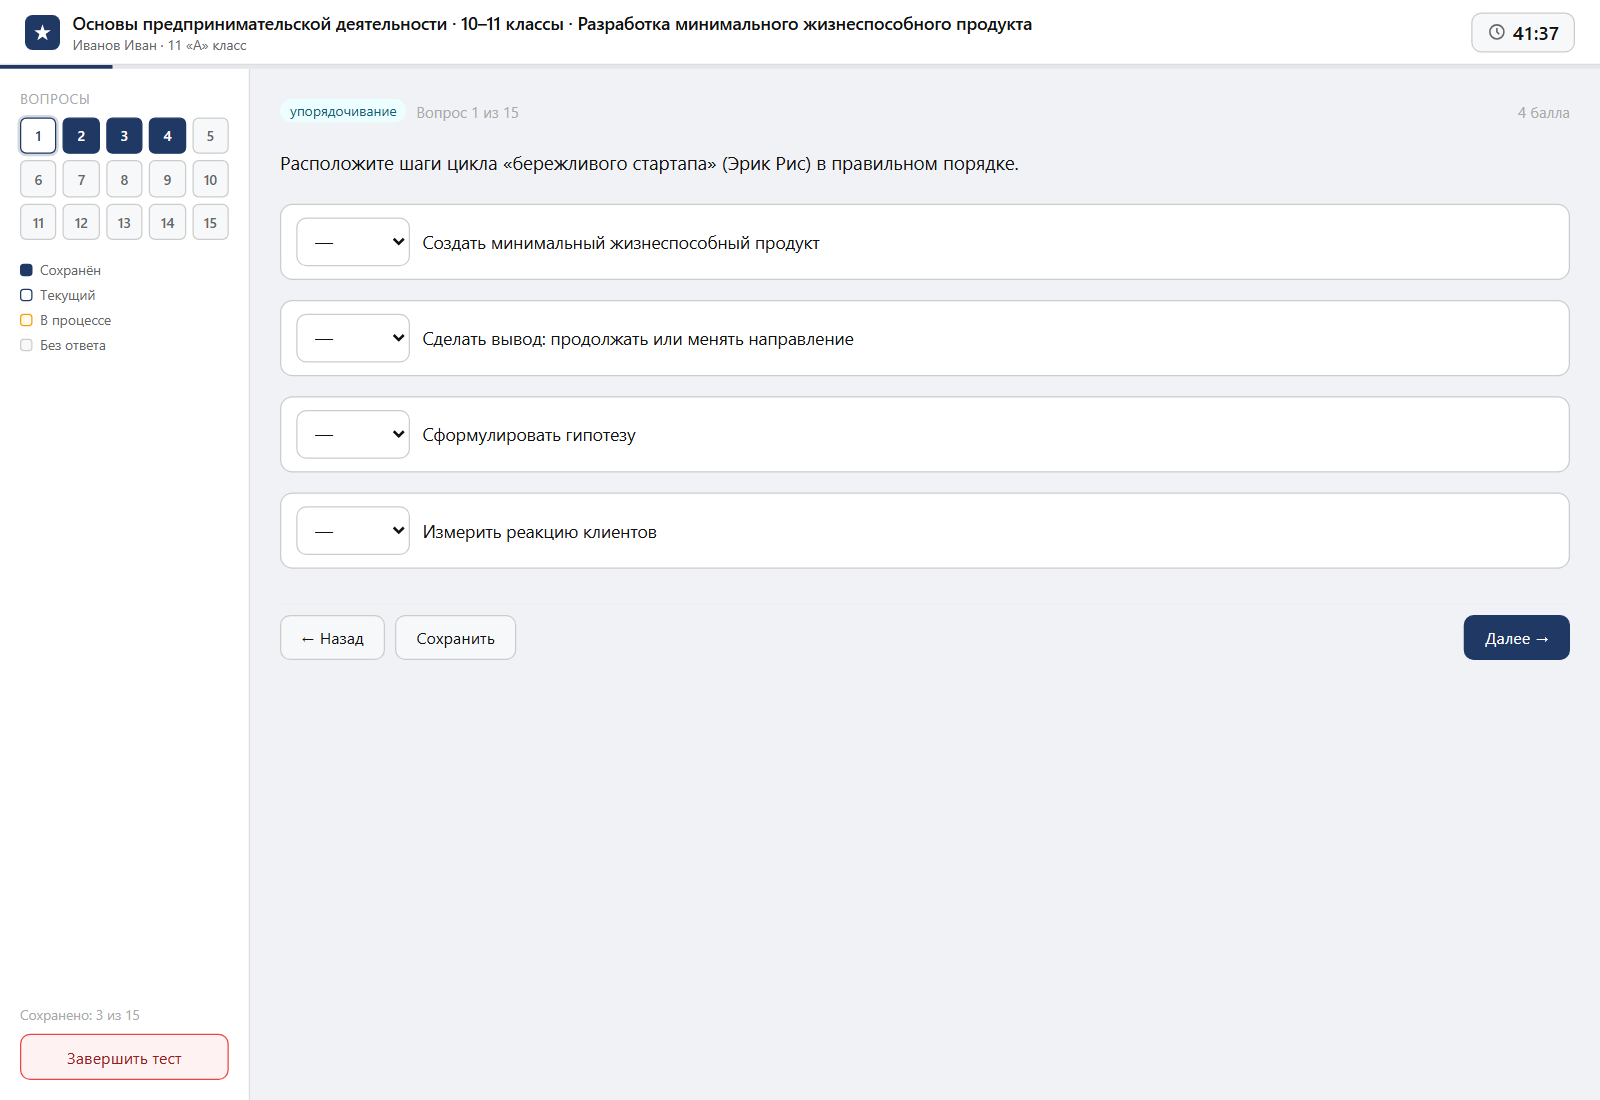
Task: Jump to question 9
Action: [x=167, y=180]
